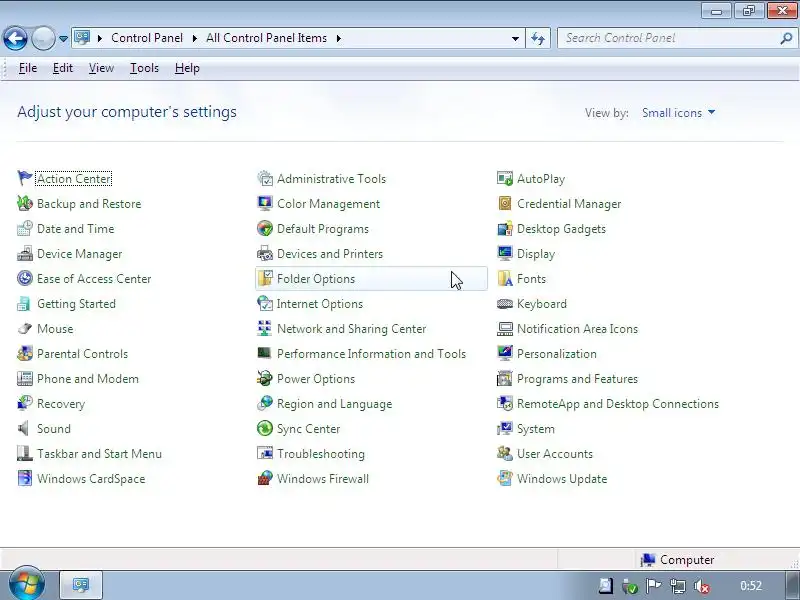Viewport: 800px width, 600px height.
Task: Open the Troubleshooting link
Action: [321, 454]
